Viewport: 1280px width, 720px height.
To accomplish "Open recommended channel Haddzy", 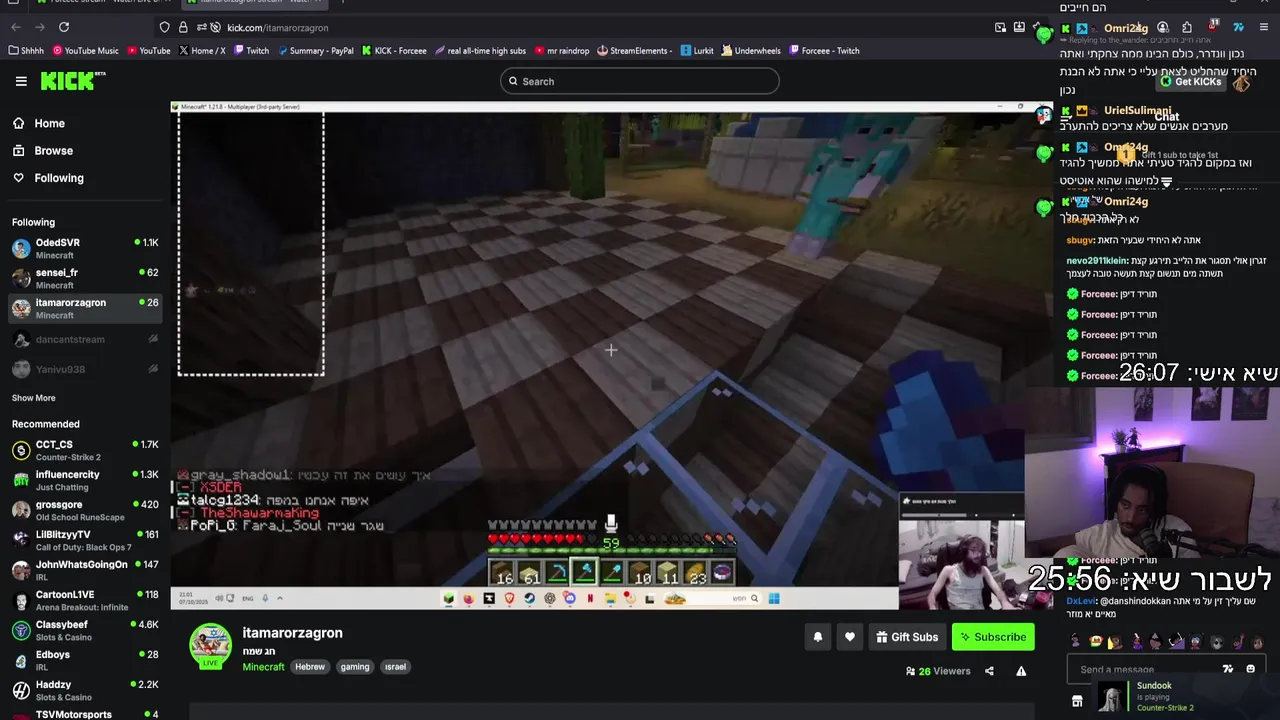I will [85, 690].
